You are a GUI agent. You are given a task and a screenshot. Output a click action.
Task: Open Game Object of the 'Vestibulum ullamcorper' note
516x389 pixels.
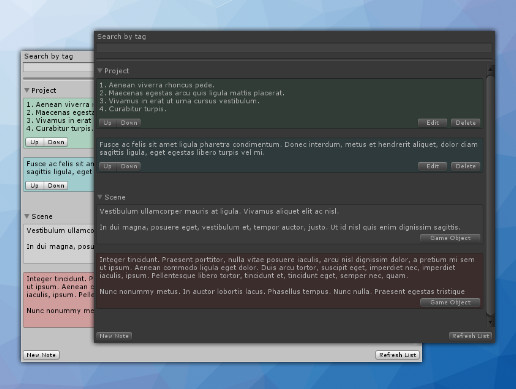coord(450,238)
